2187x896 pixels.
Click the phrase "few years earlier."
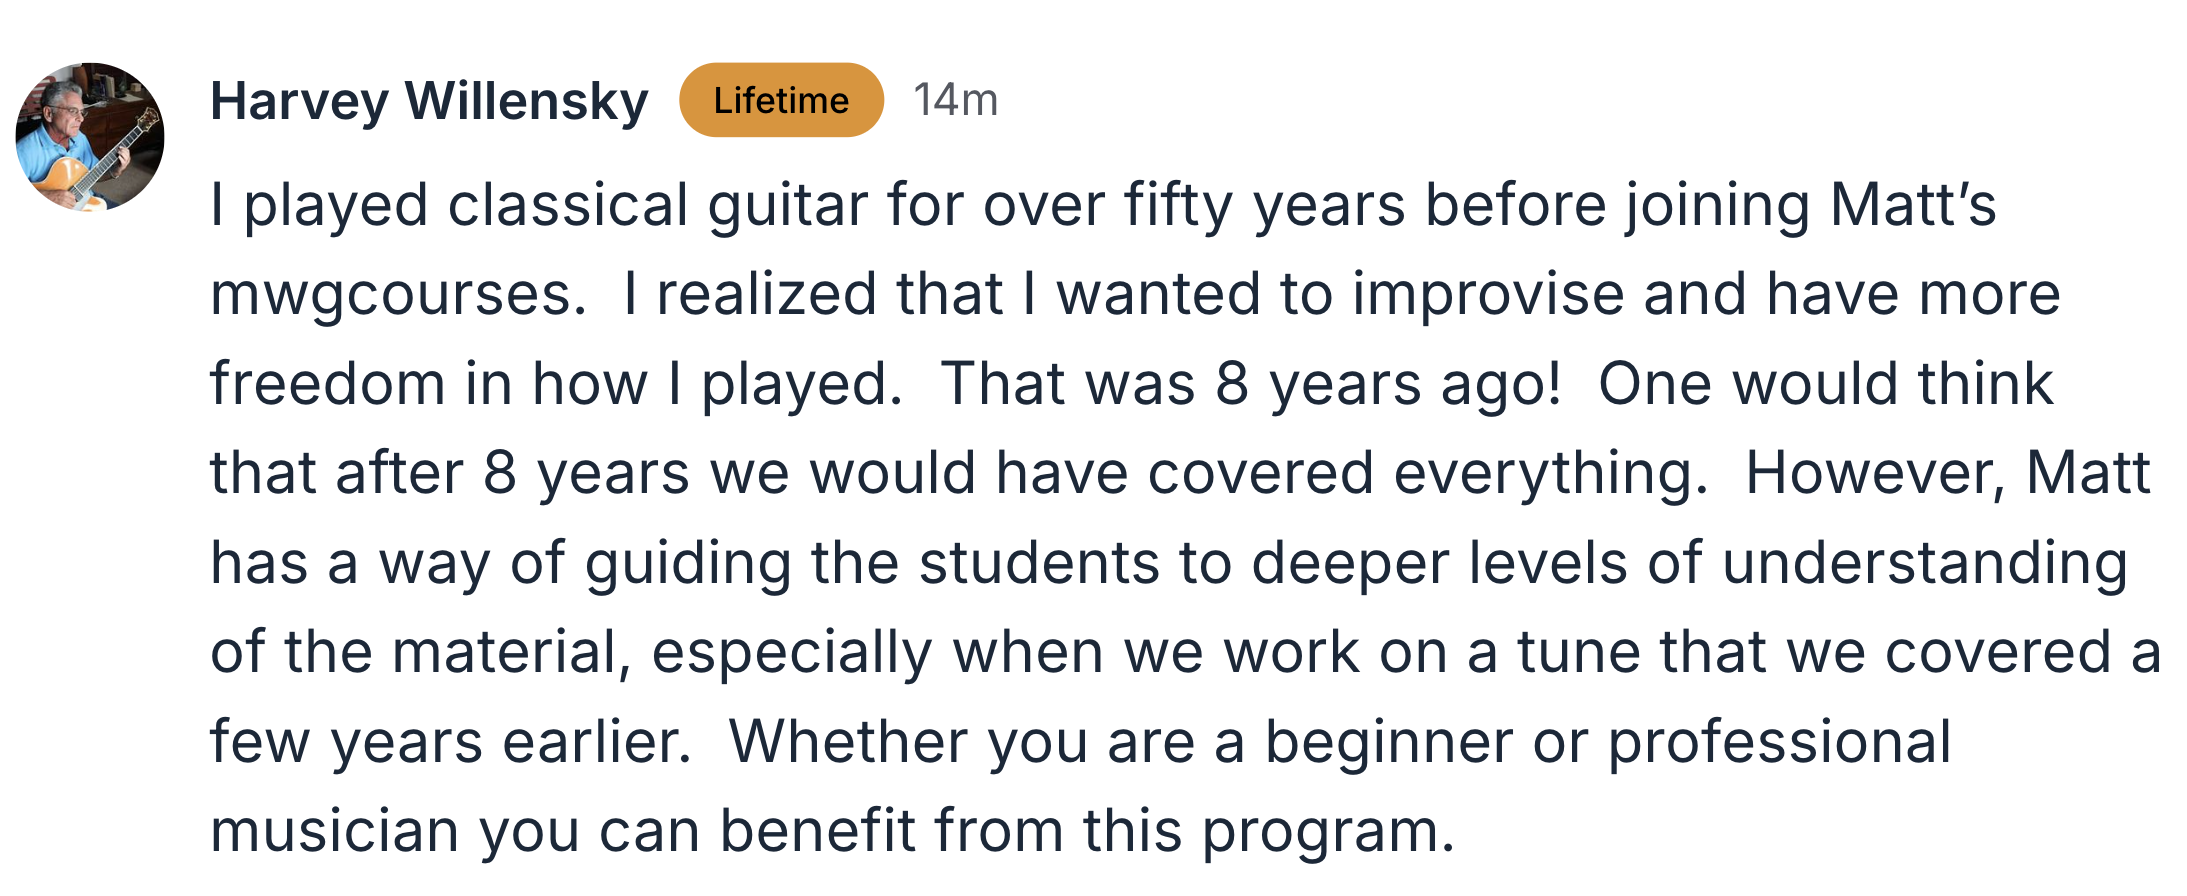pyautogui.click(x=451, y=743)
